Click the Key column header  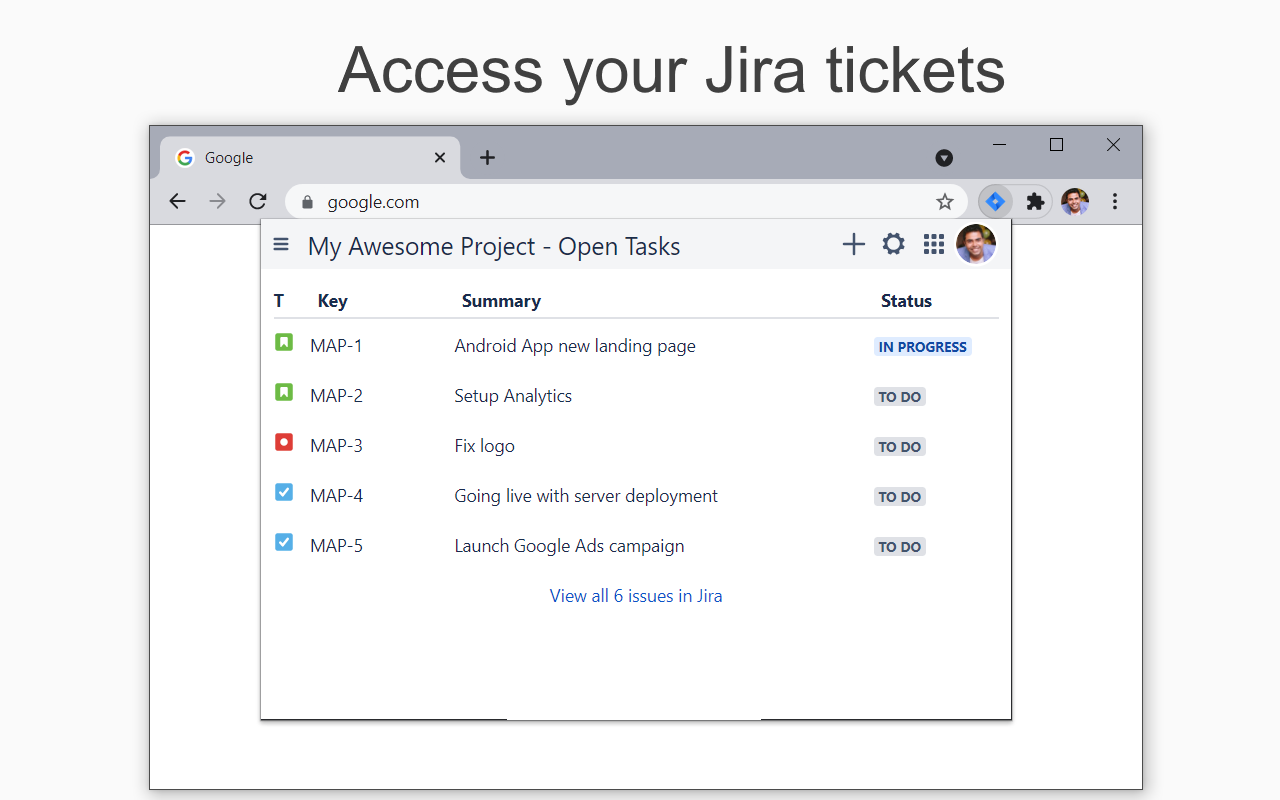[332, 301]
